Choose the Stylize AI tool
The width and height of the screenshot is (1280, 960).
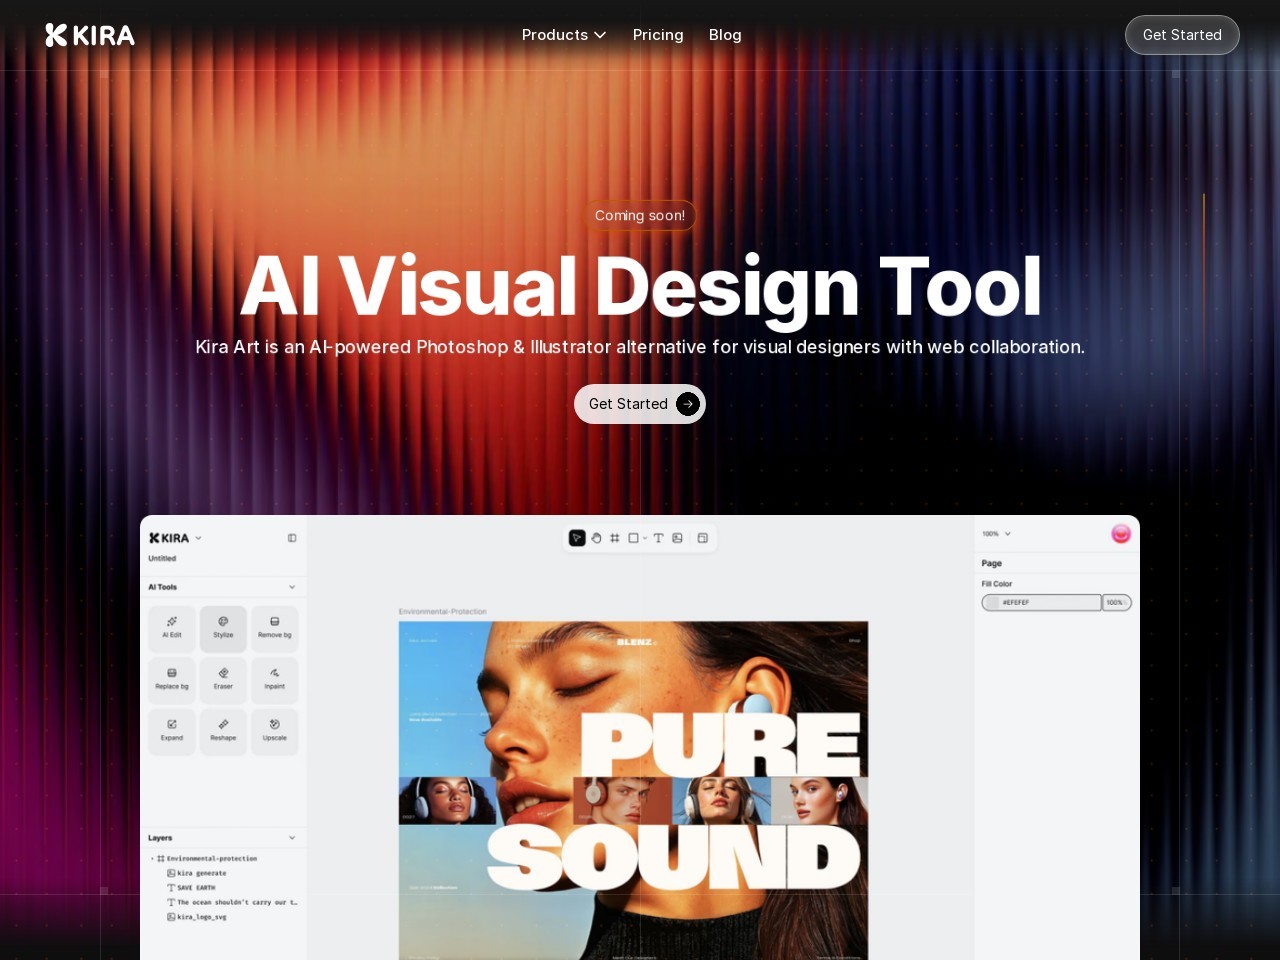(x=223, y=628)
